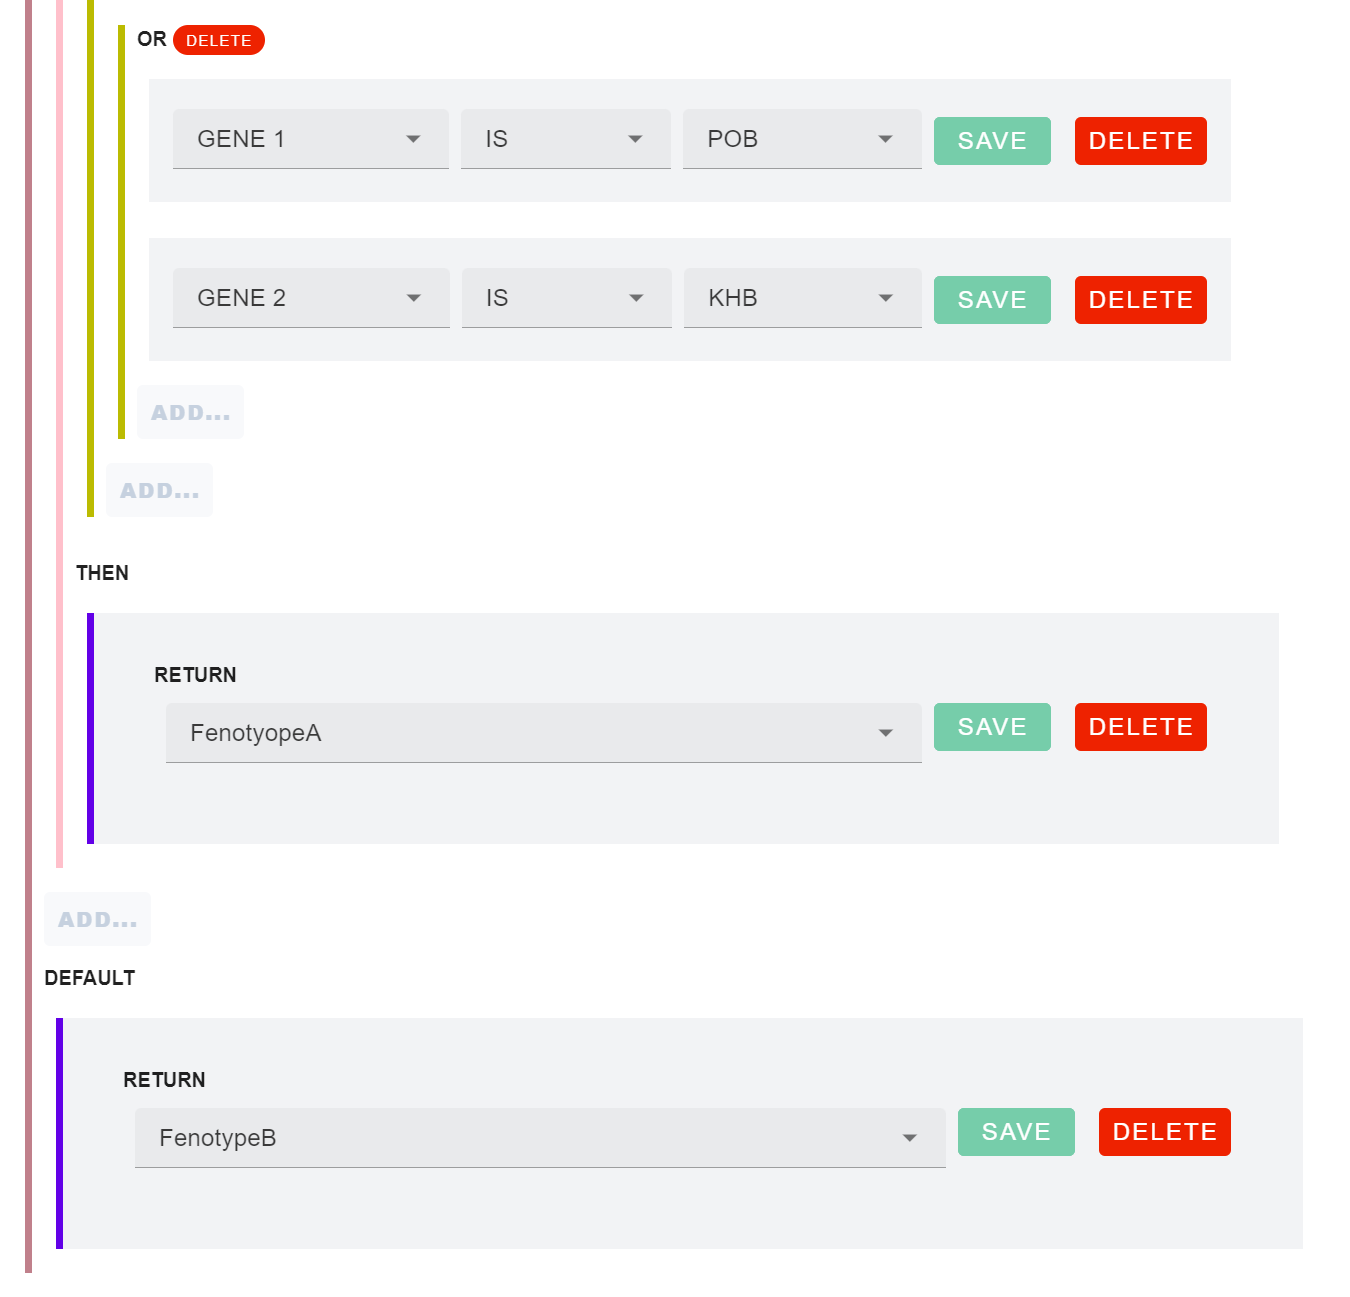
Task: Open the KHB value dropdown
Action: click(802, 298)
